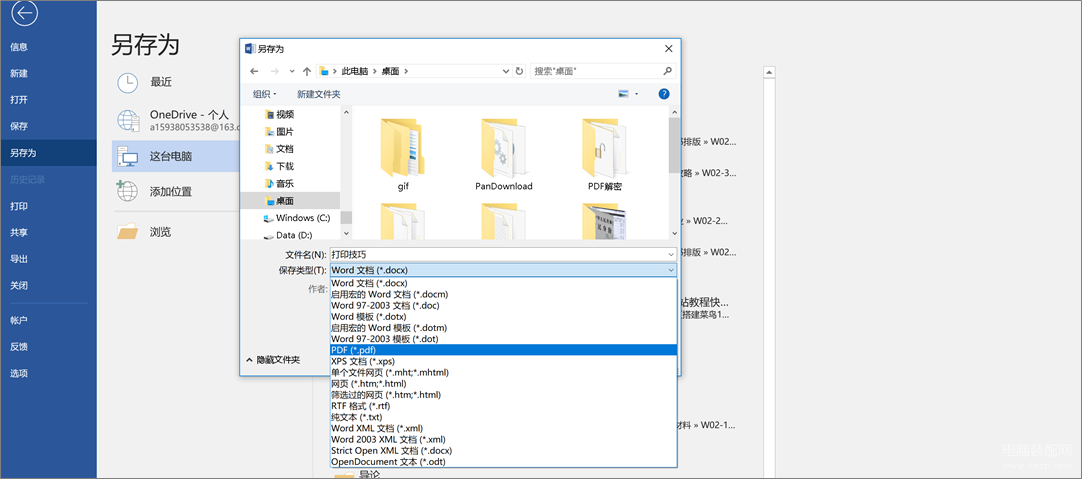Choose RTF 格式 (*.rtf) file type

coord(503,406)
